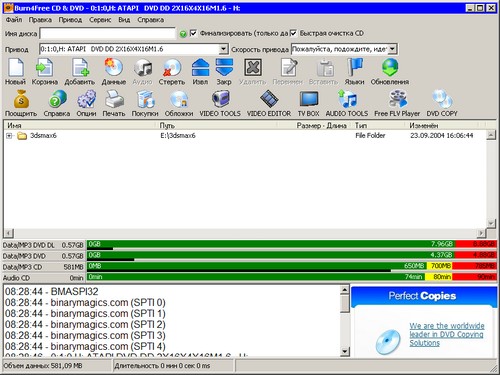Click the Добавить (add files) icon
The width and height of the screenshot is (500, 375).
[x=80, y=68]
